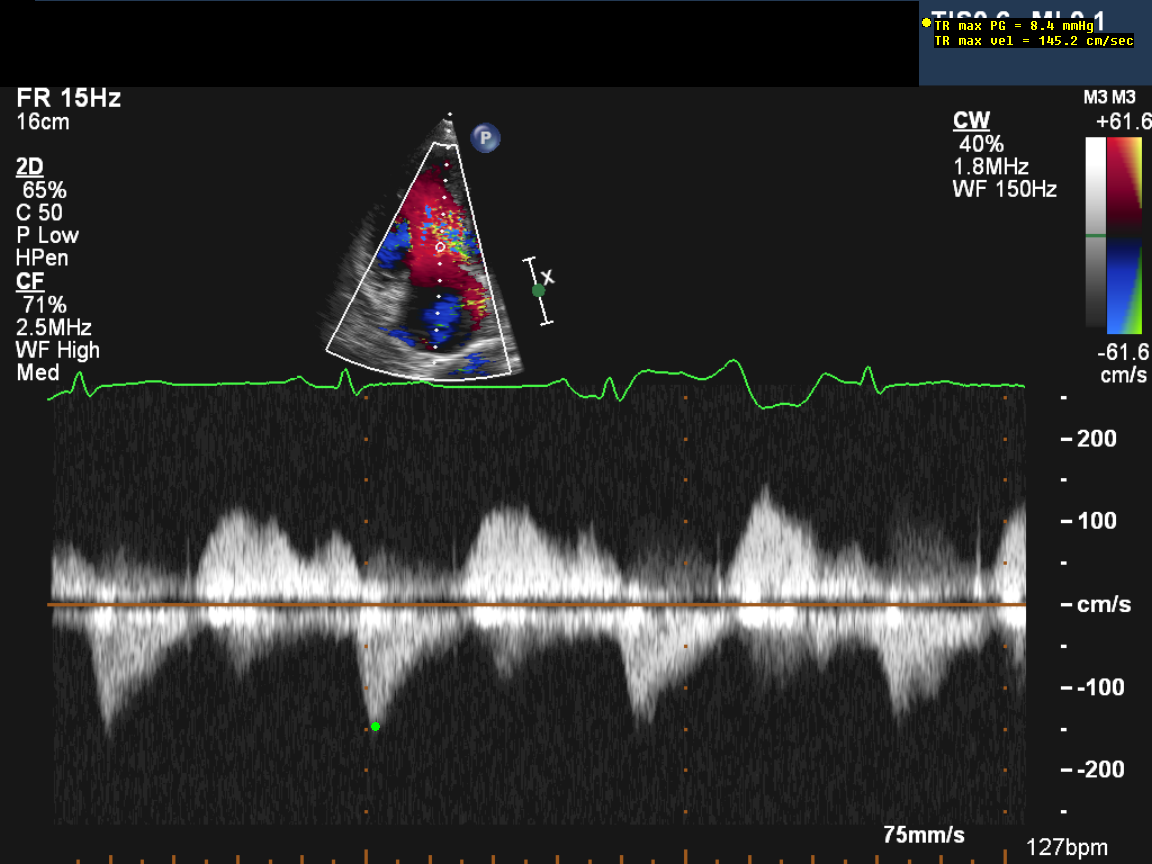Select the CW sample gate circle in sector
Viewport: 1152px width, 864px height.
[x=439, y=245]
